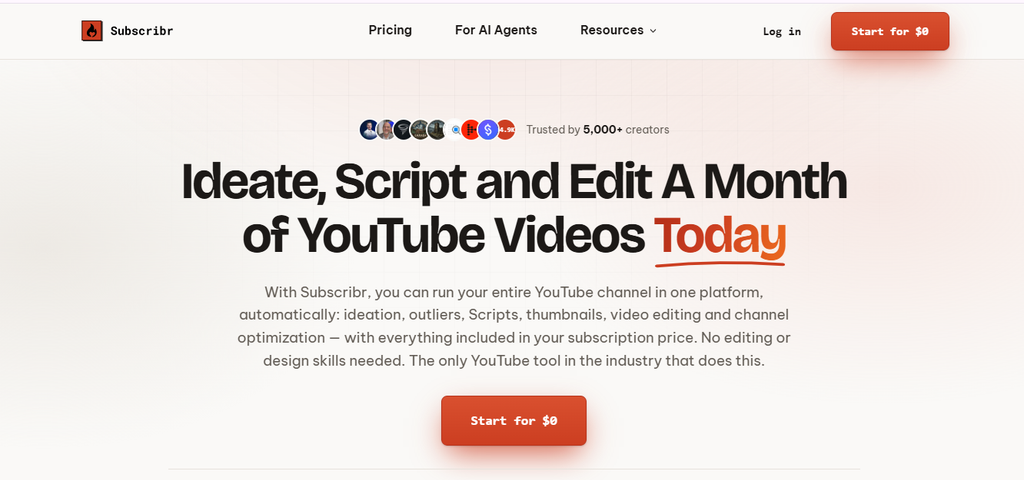
Task: Click the chevron next to Resources
Action: point(652,31)
